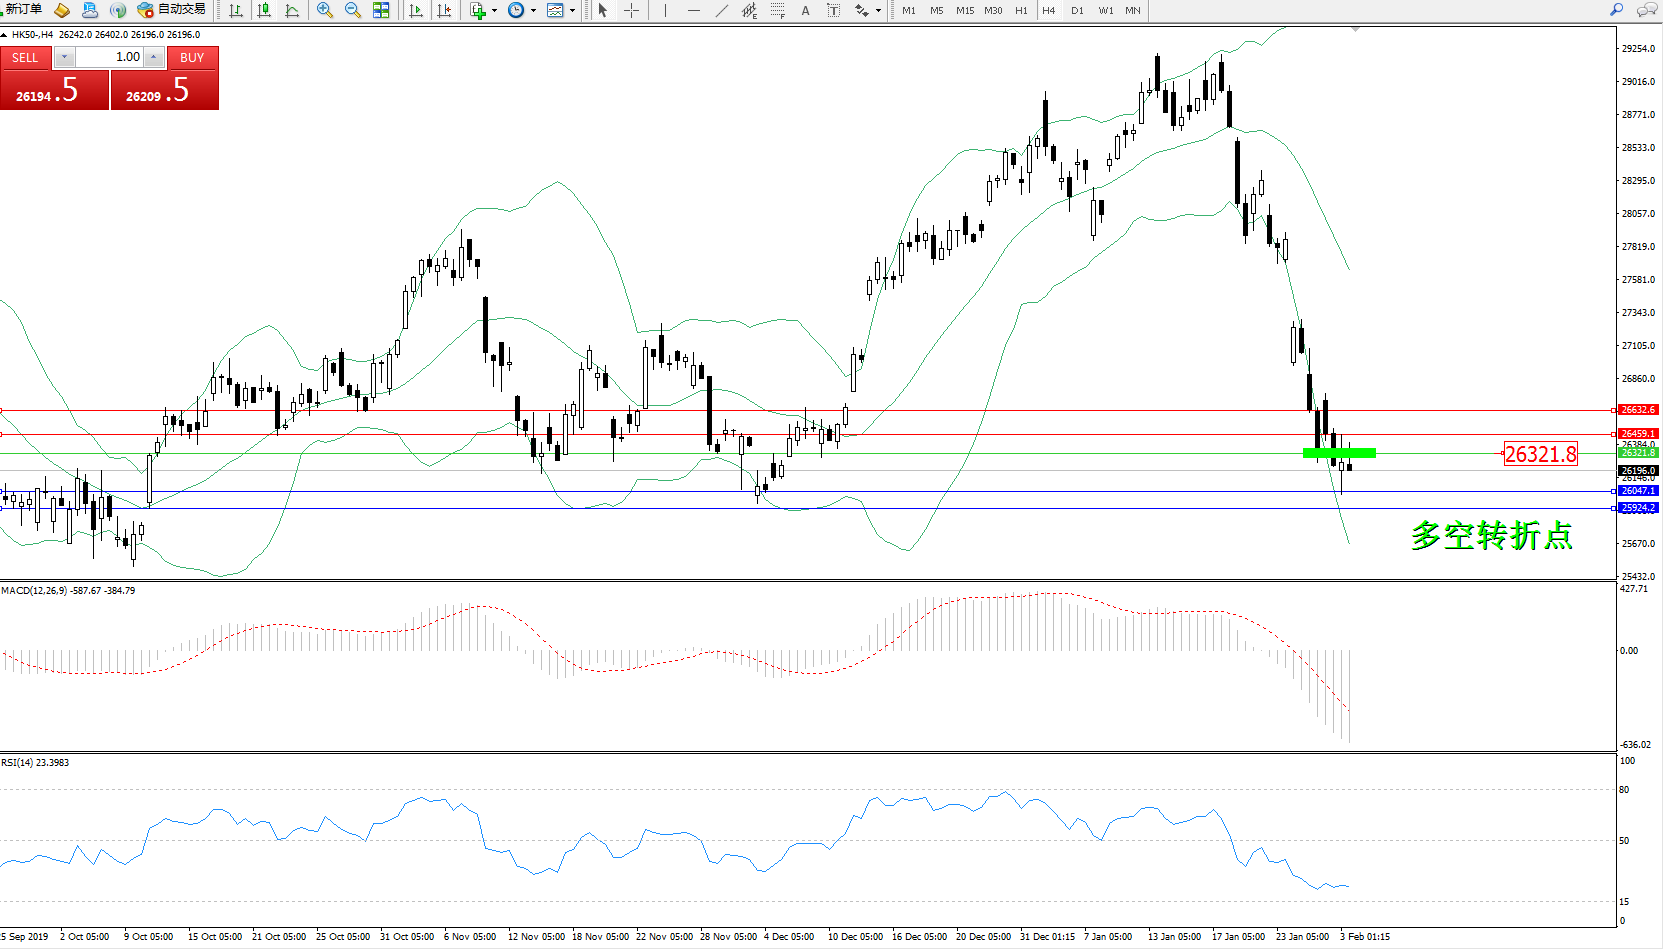The image size is (1663, 949).
Task: Pick the horizontal line drawing tool
Action: tap(693, 10)
